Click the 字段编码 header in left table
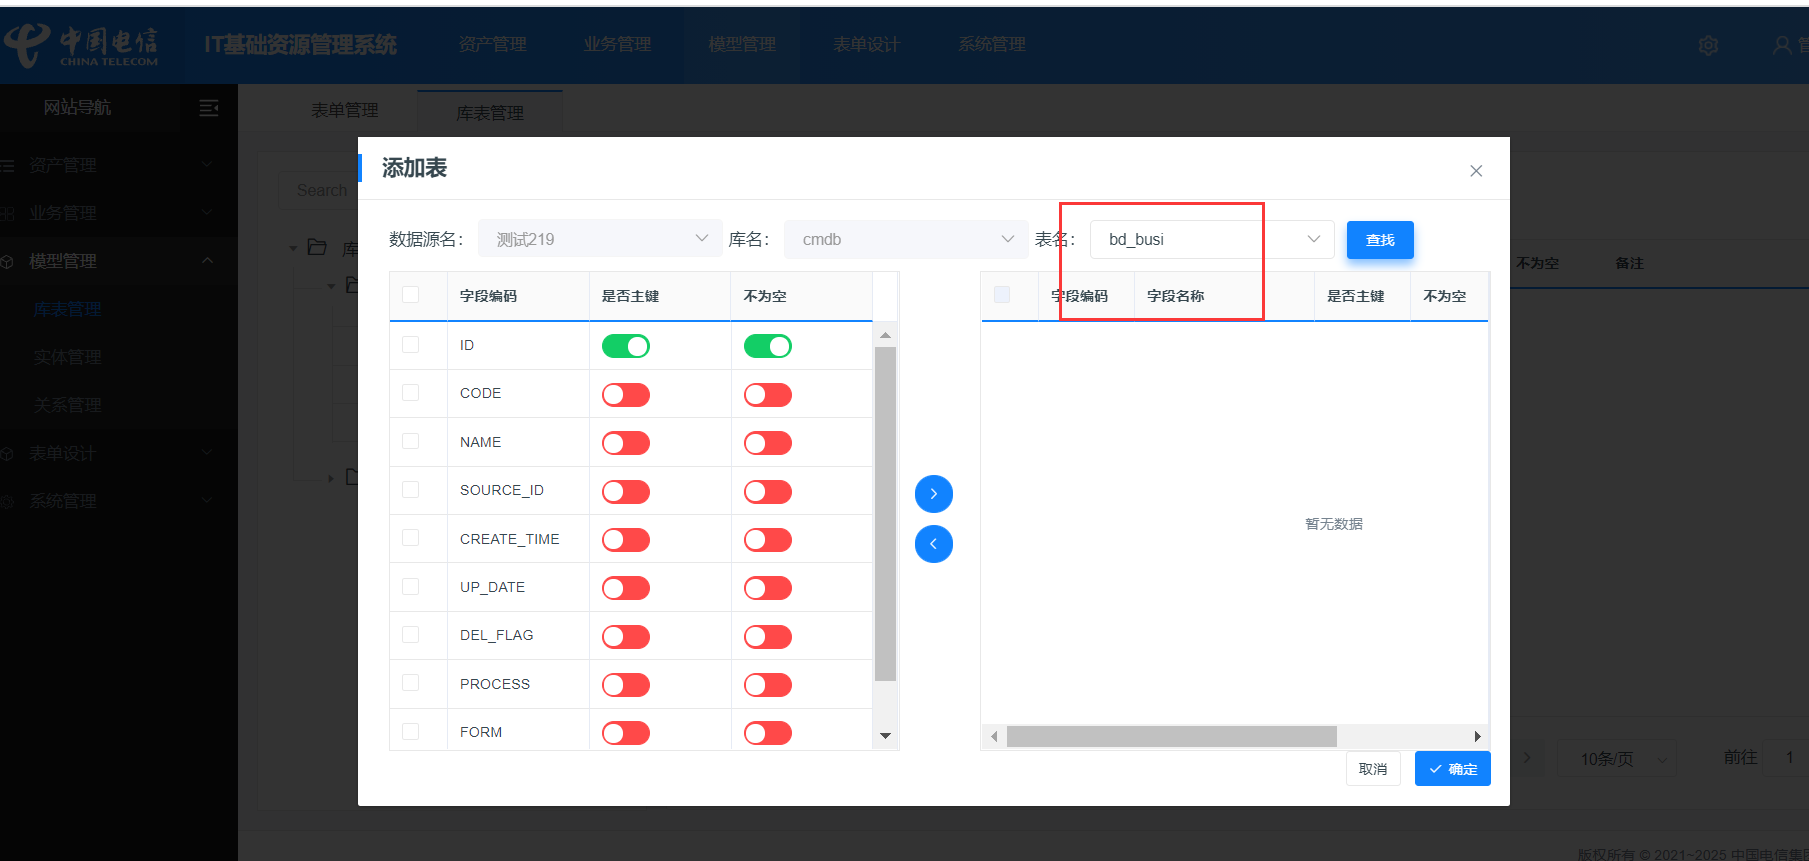Screen dimensions: 1809x861 (x=488, y=296)
